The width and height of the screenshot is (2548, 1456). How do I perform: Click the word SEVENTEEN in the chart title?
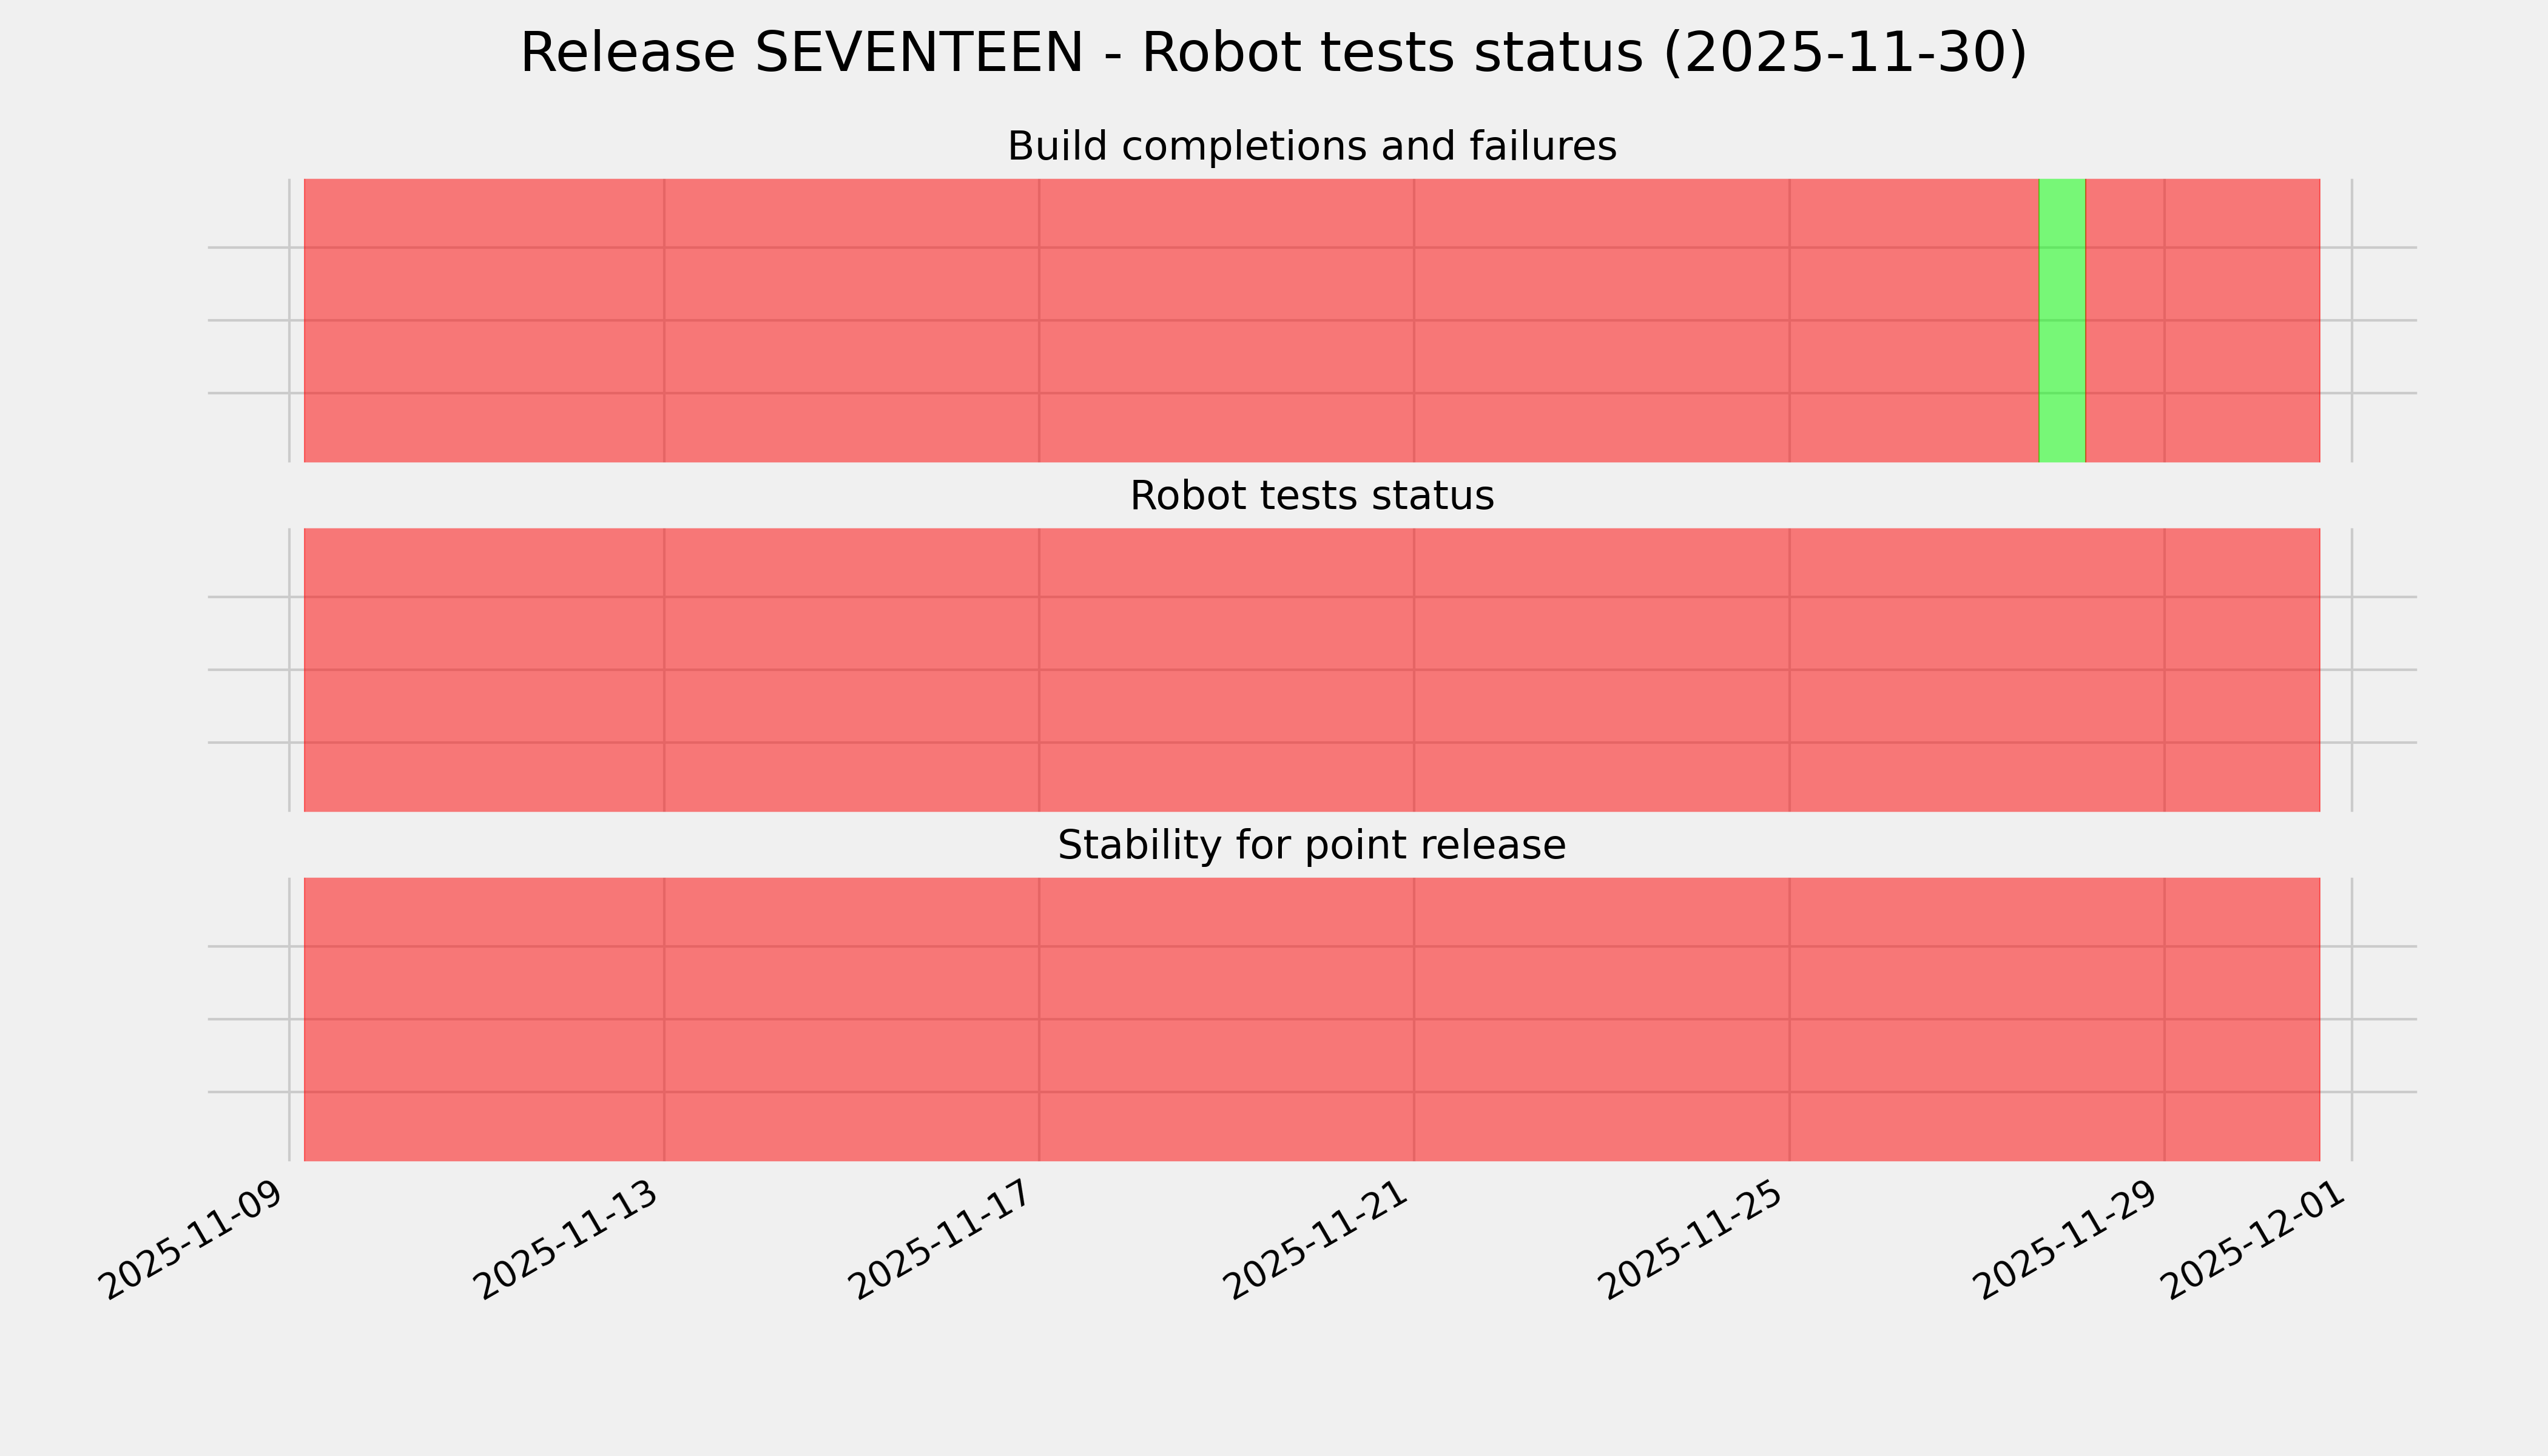point(918,53)
